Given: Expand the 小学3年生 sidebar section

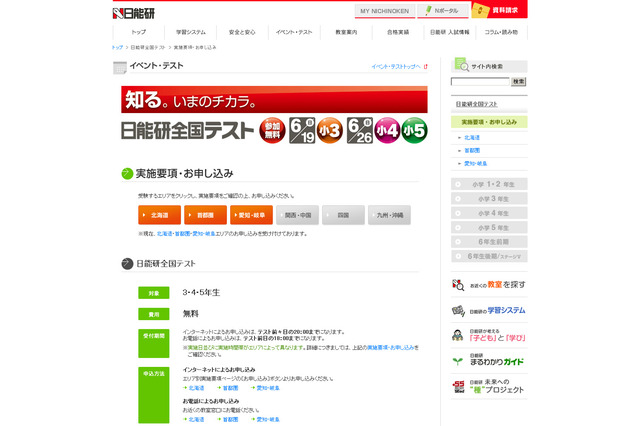Looking at the screenshot, I should click(489, 199).
